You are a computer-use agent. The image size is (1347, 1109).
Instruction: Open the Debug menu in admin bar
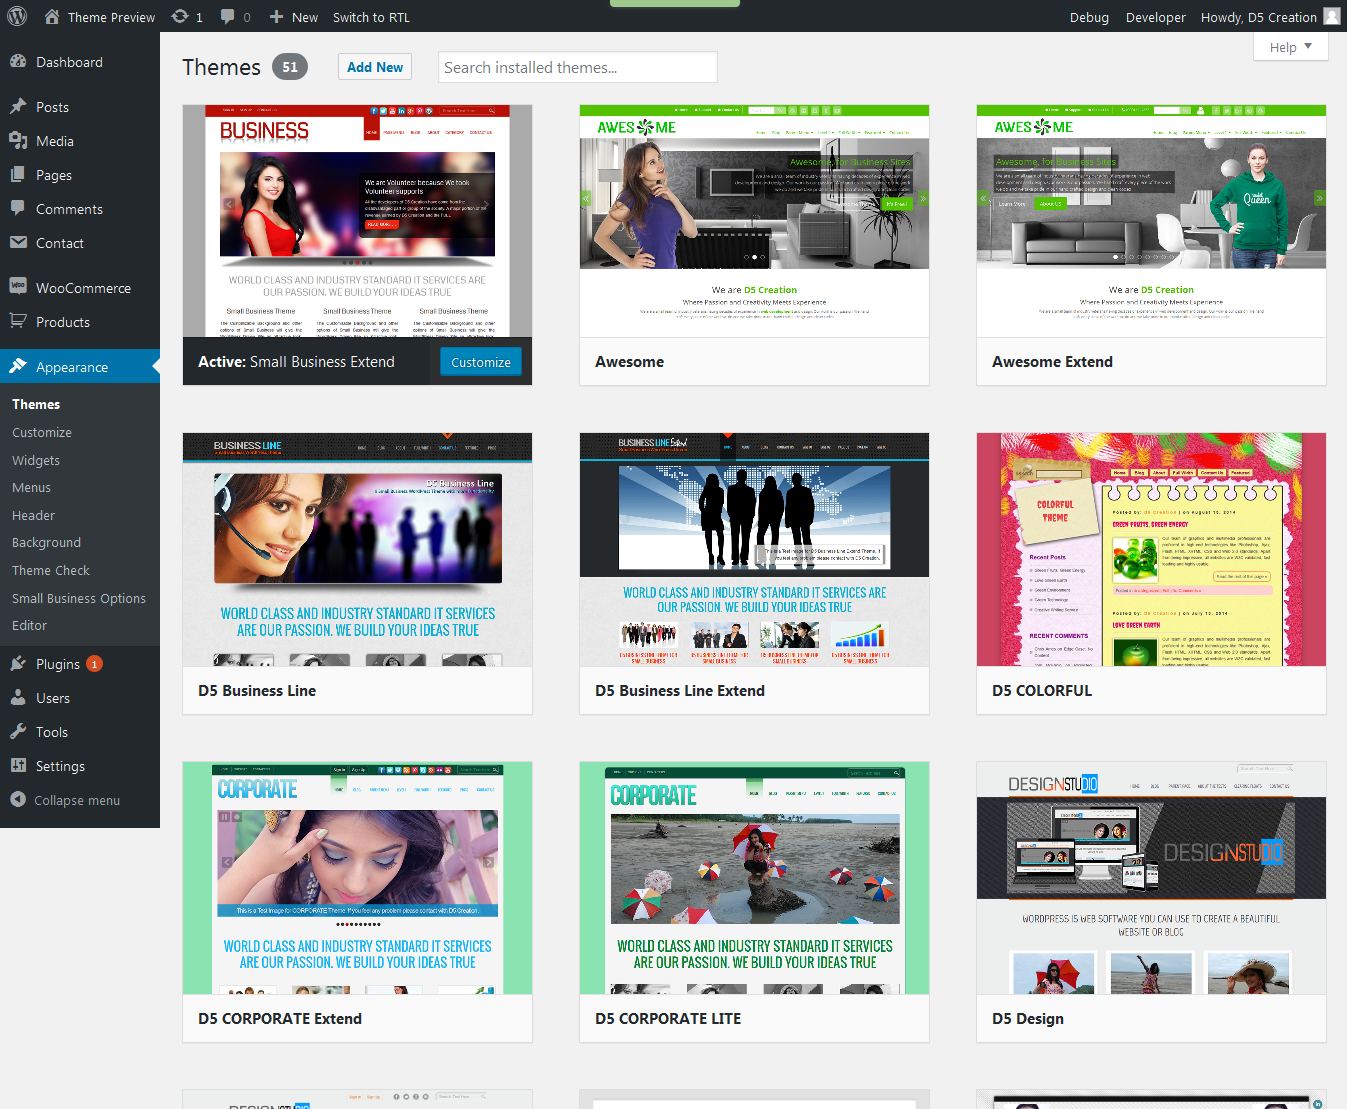tap(1089, 17)
